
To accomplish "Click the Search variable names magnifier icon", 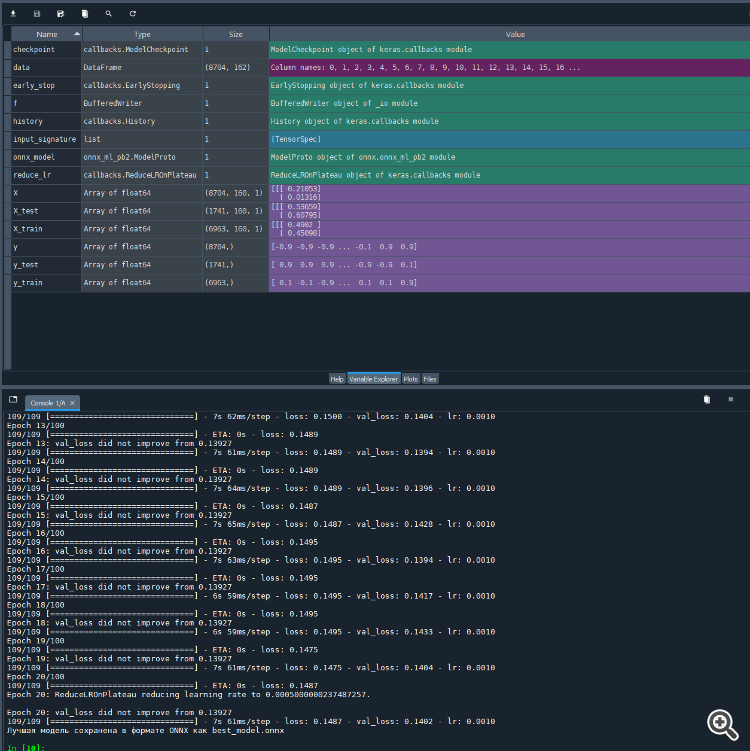I will click(109, 14).
